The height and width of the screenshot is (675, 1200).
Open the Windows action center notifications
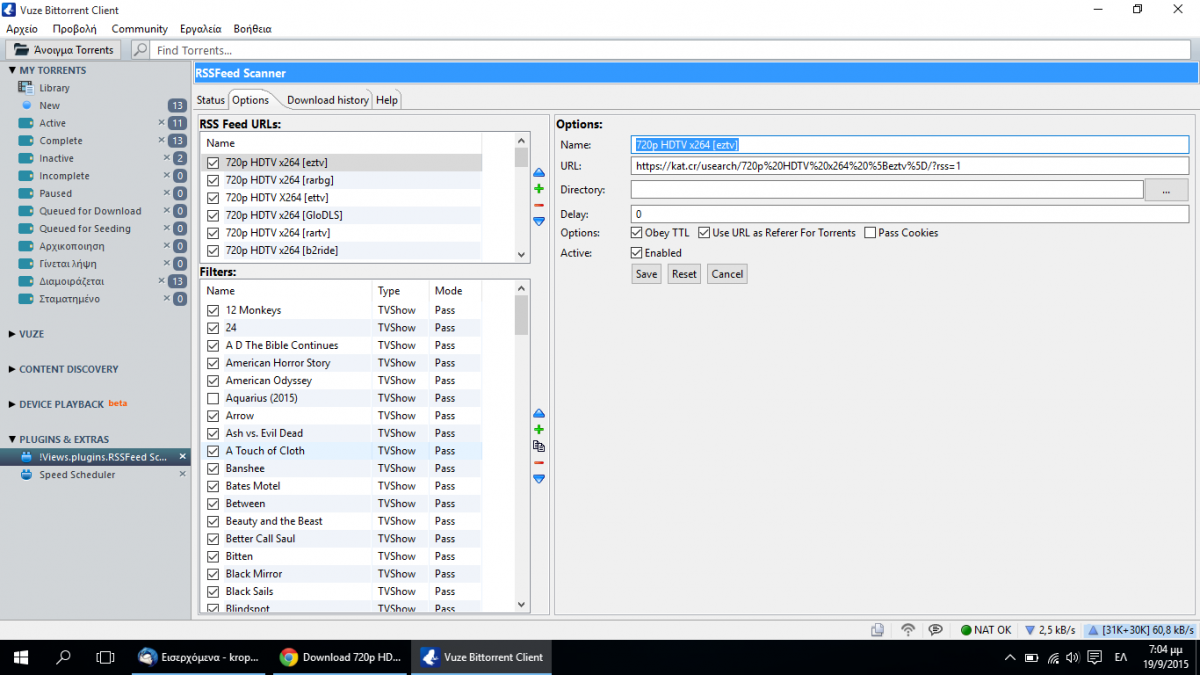pos(1095,657)
